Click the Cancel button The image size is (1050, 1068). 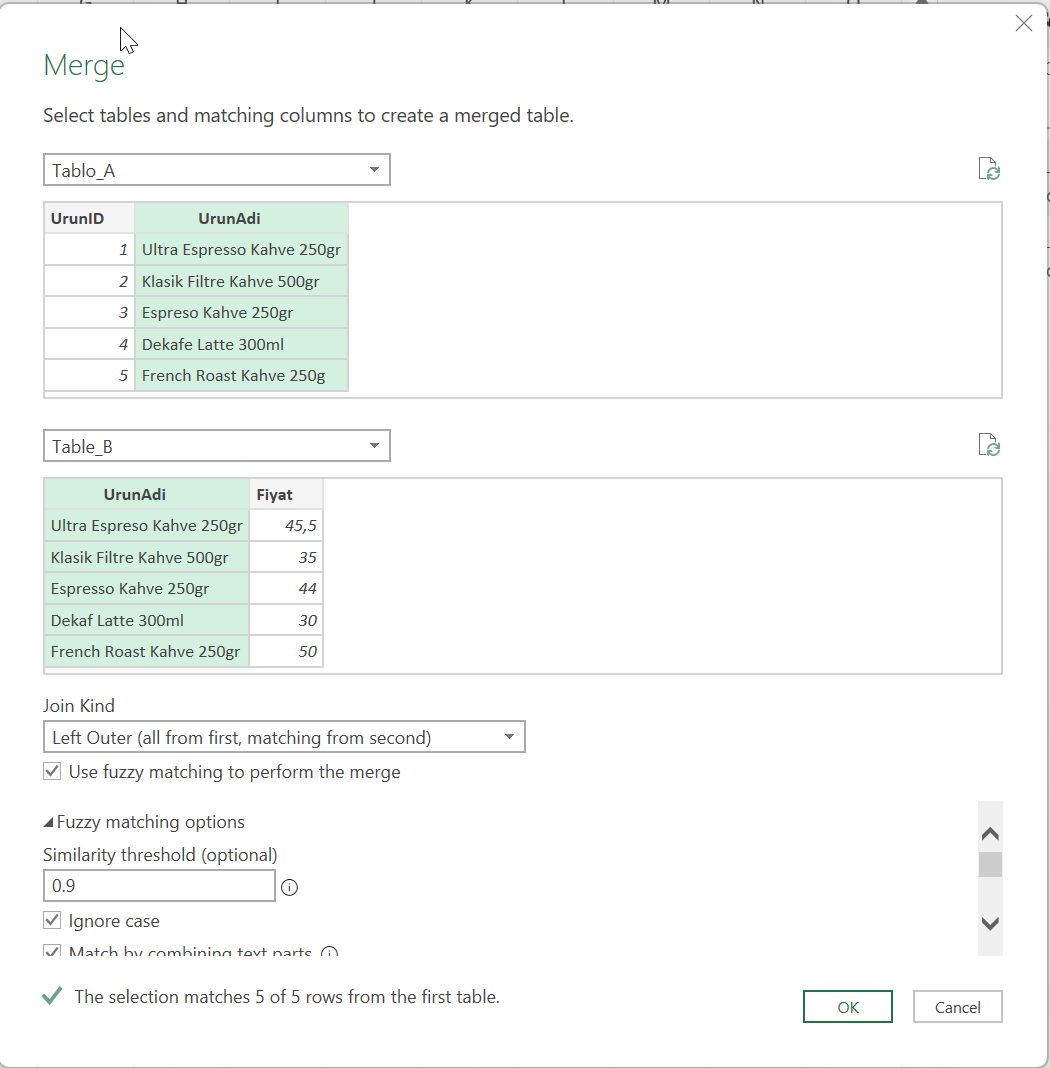click(x=957, y=1007)
